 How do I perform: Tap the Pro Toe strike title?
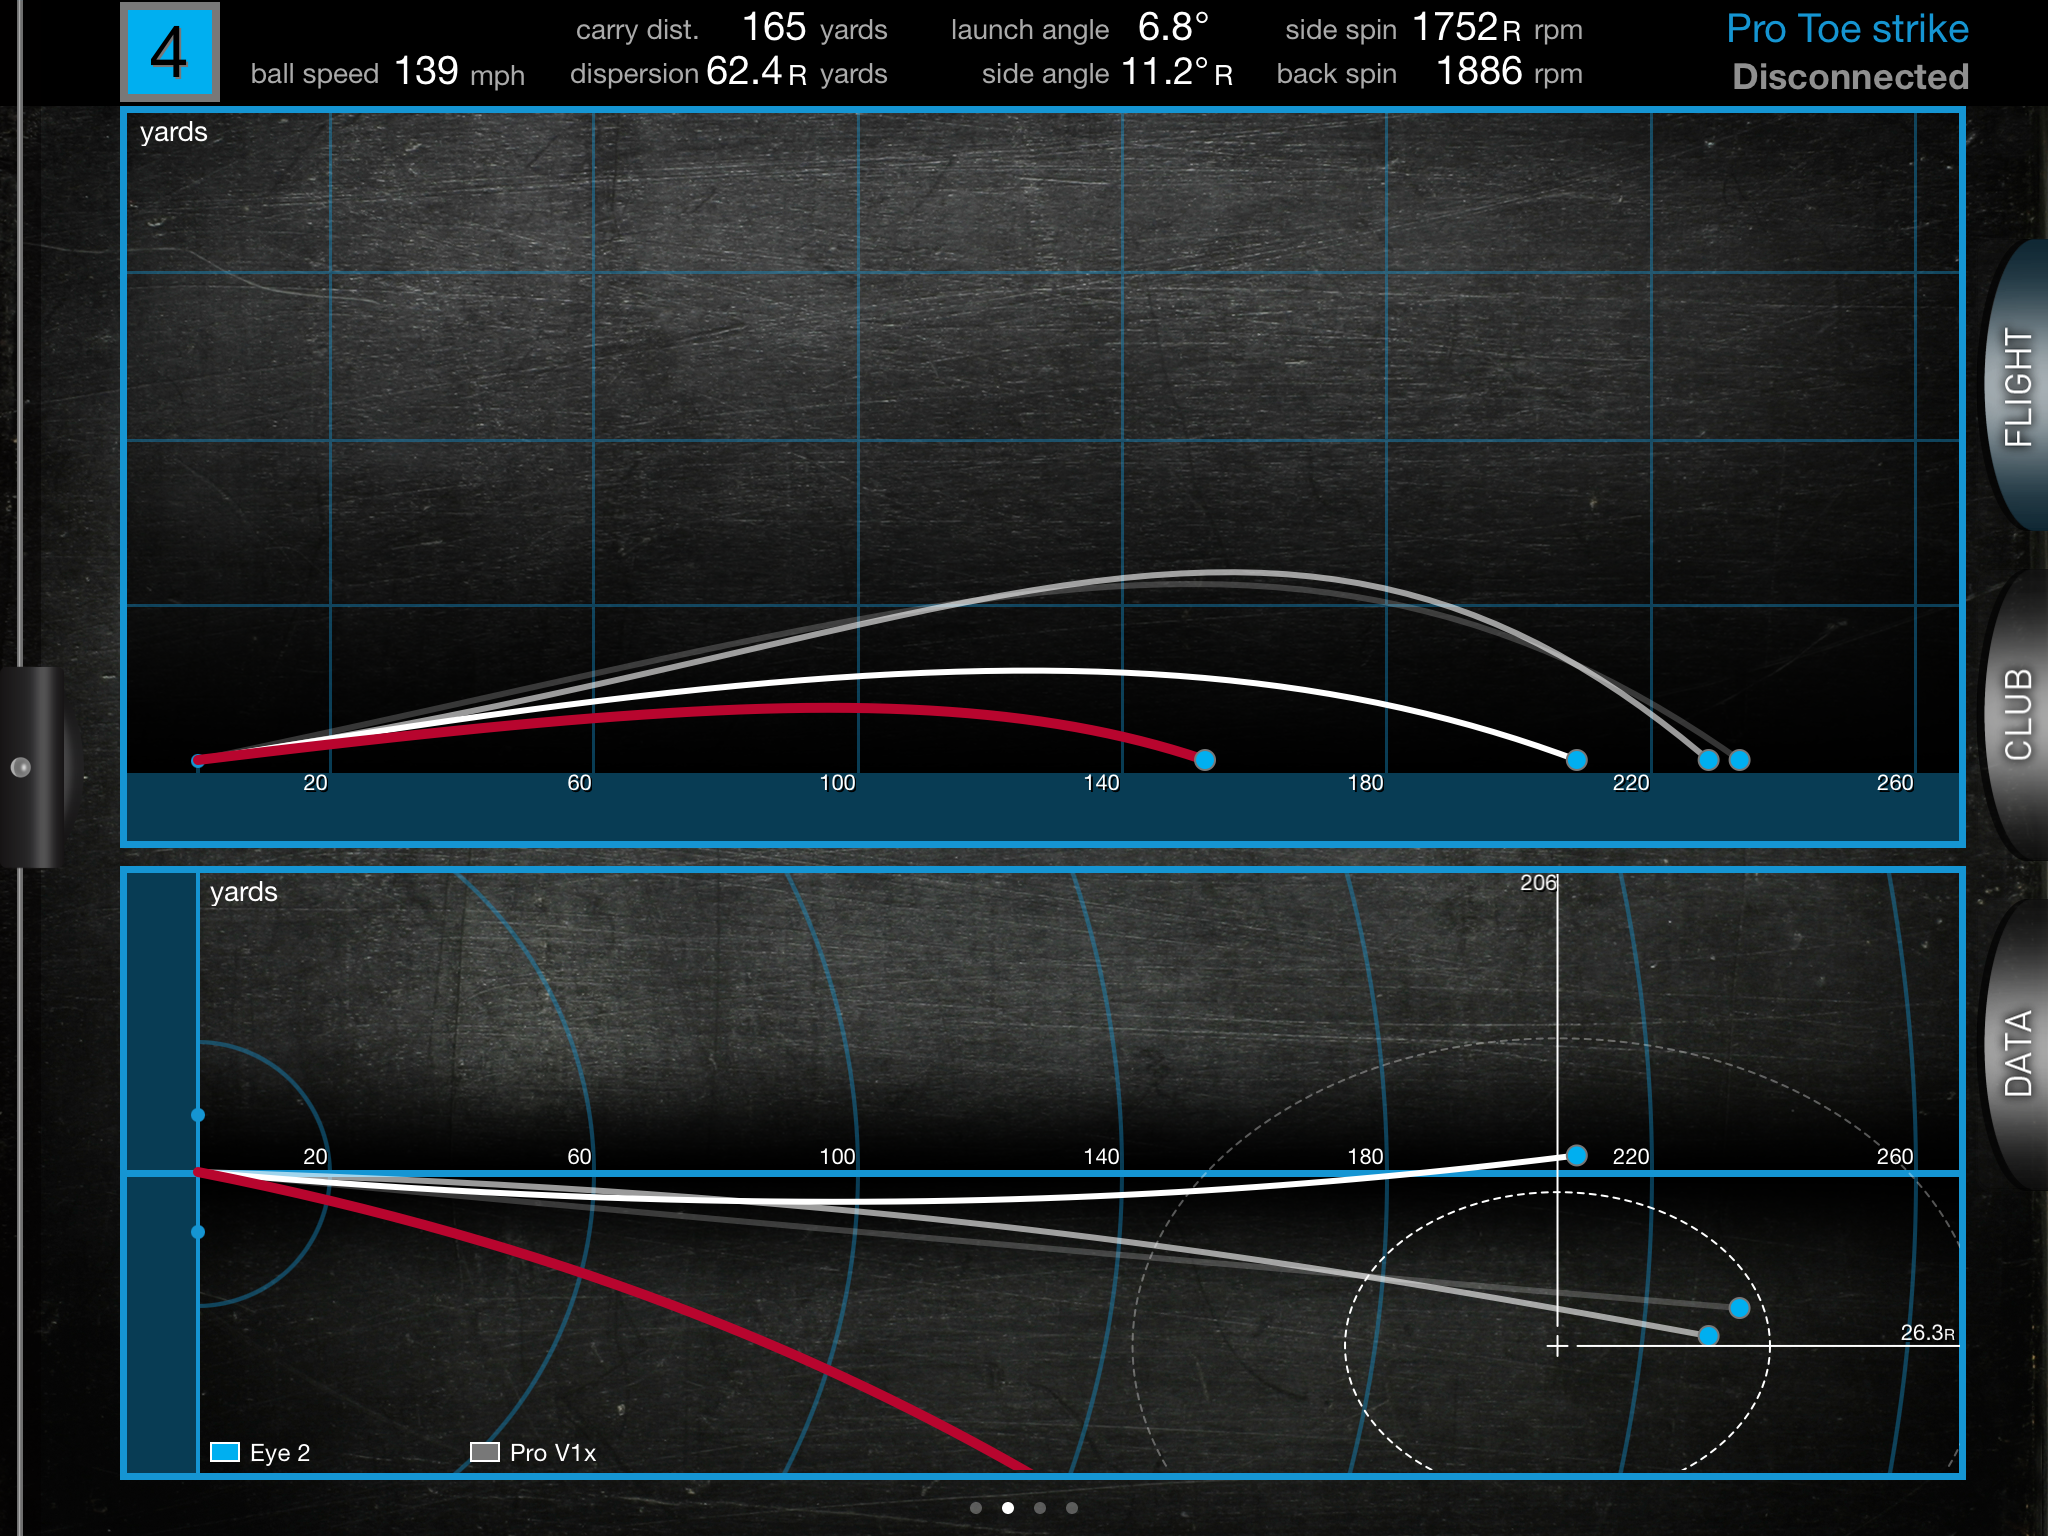pos(1847,29)
